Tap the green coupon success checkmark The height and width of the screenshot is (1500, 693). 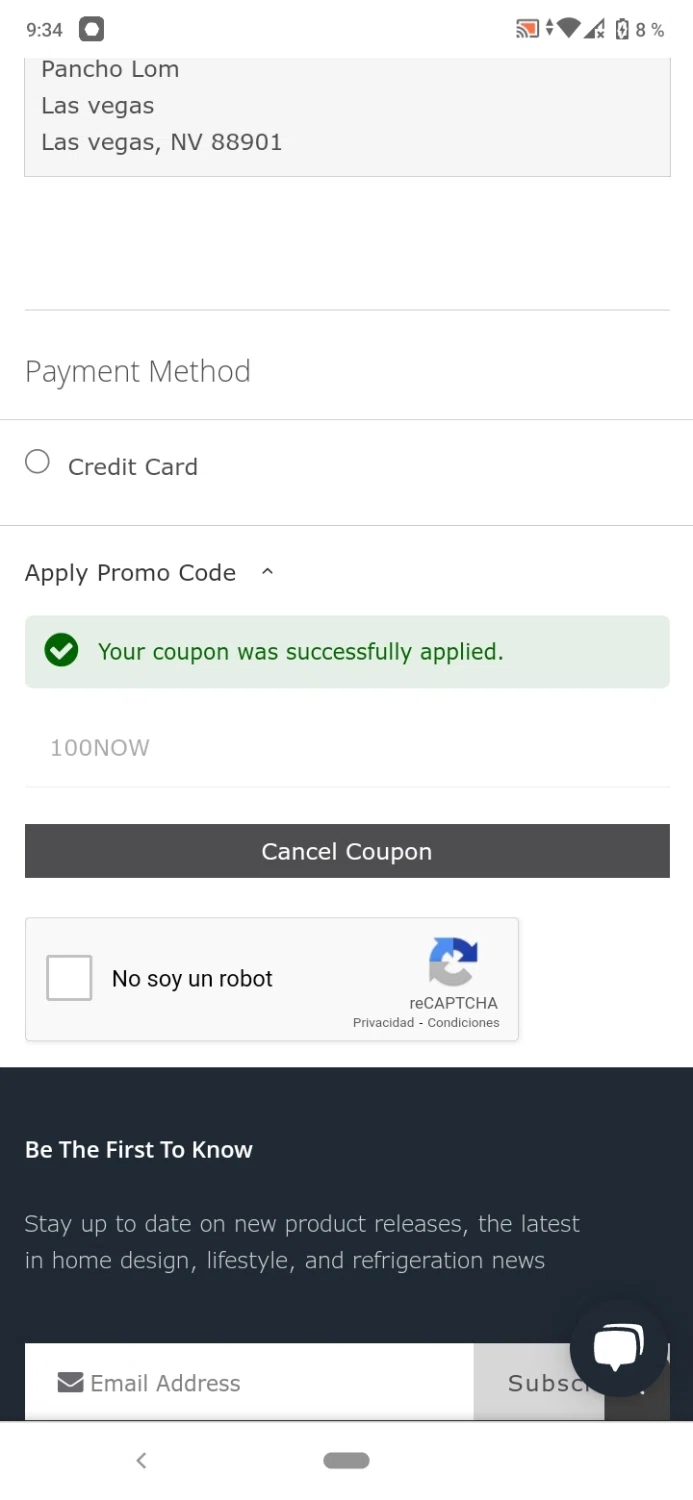tap(61, 651)
